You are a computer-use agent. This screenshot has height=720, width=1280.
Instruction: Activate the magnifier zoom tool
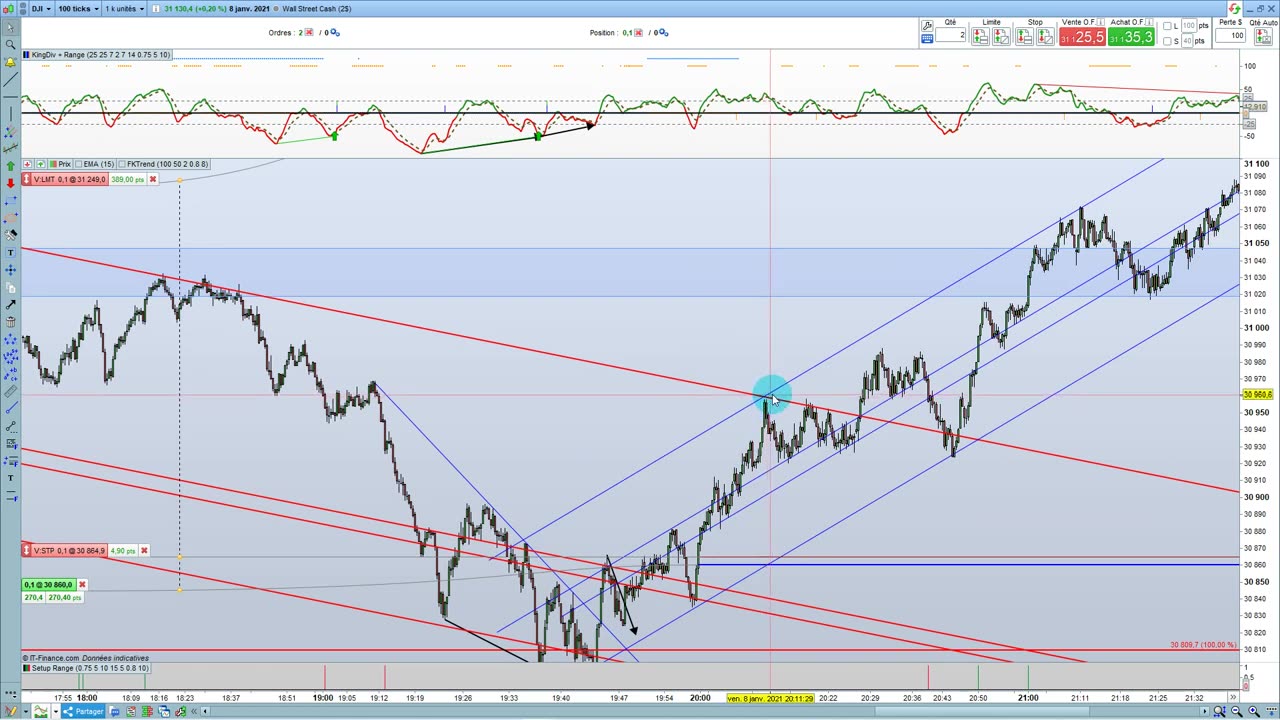[10, 45]
